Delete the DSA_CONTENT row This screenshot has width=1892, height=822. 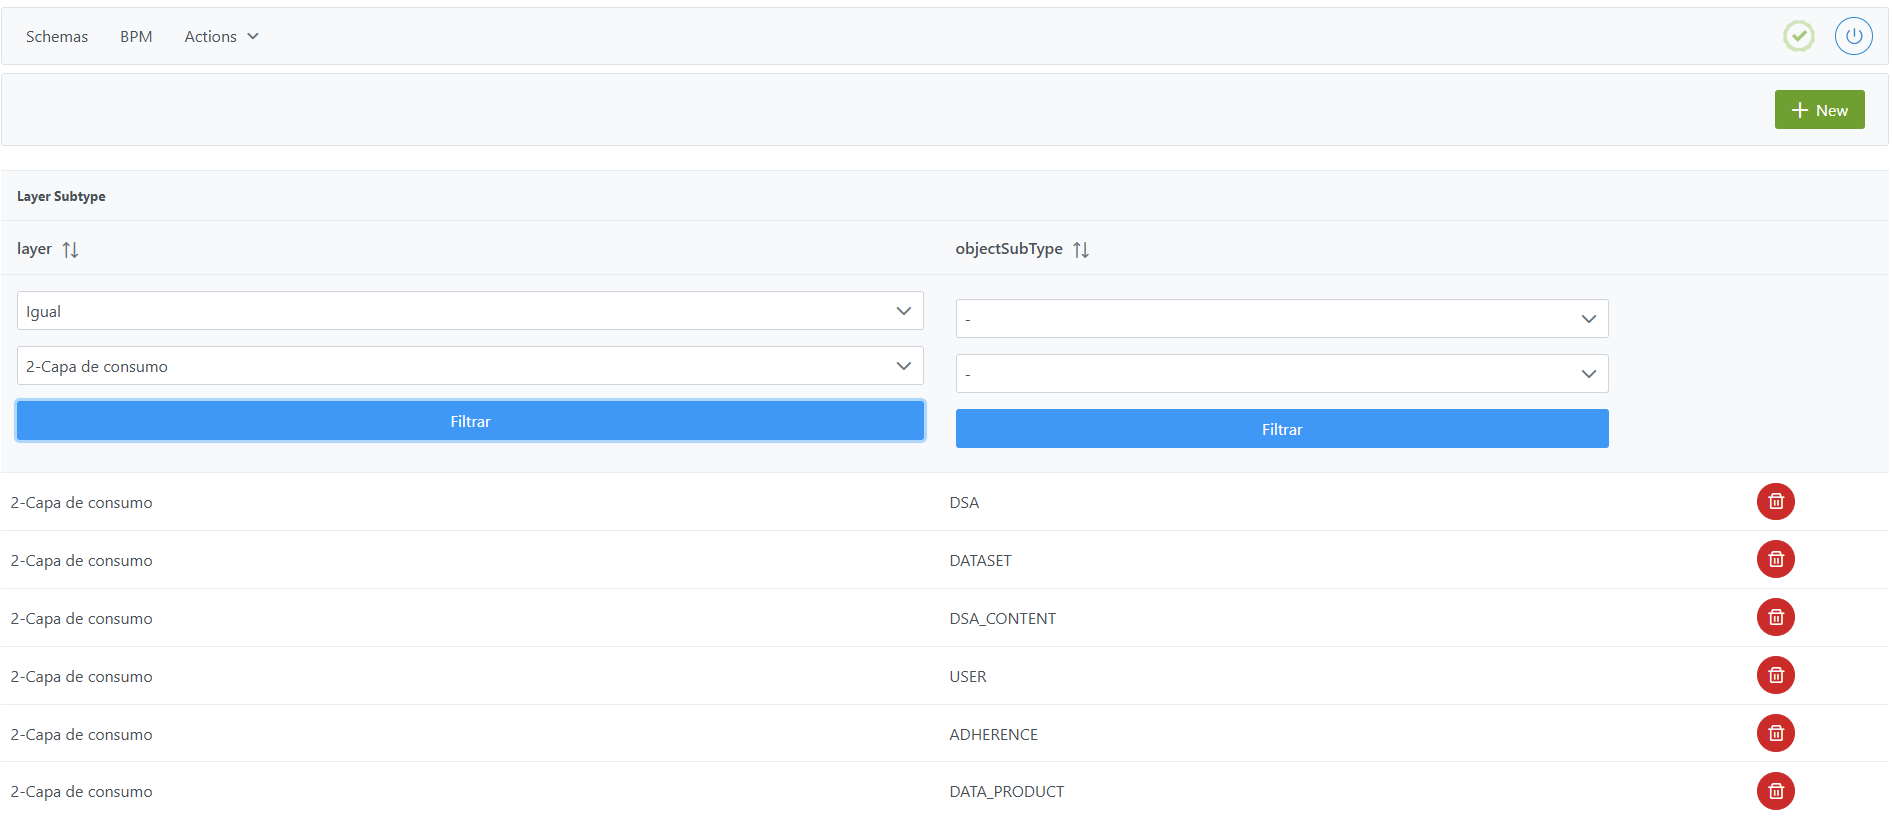[1775, 618]
